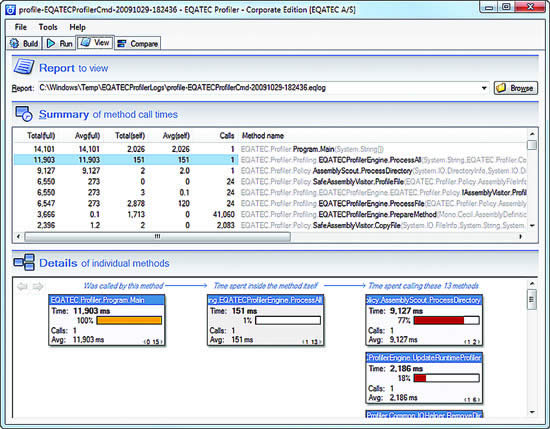Click summary horizontal scrollbar right arrow
The height and width of the screenshot is (429, 550).
[x=521, y=237]
